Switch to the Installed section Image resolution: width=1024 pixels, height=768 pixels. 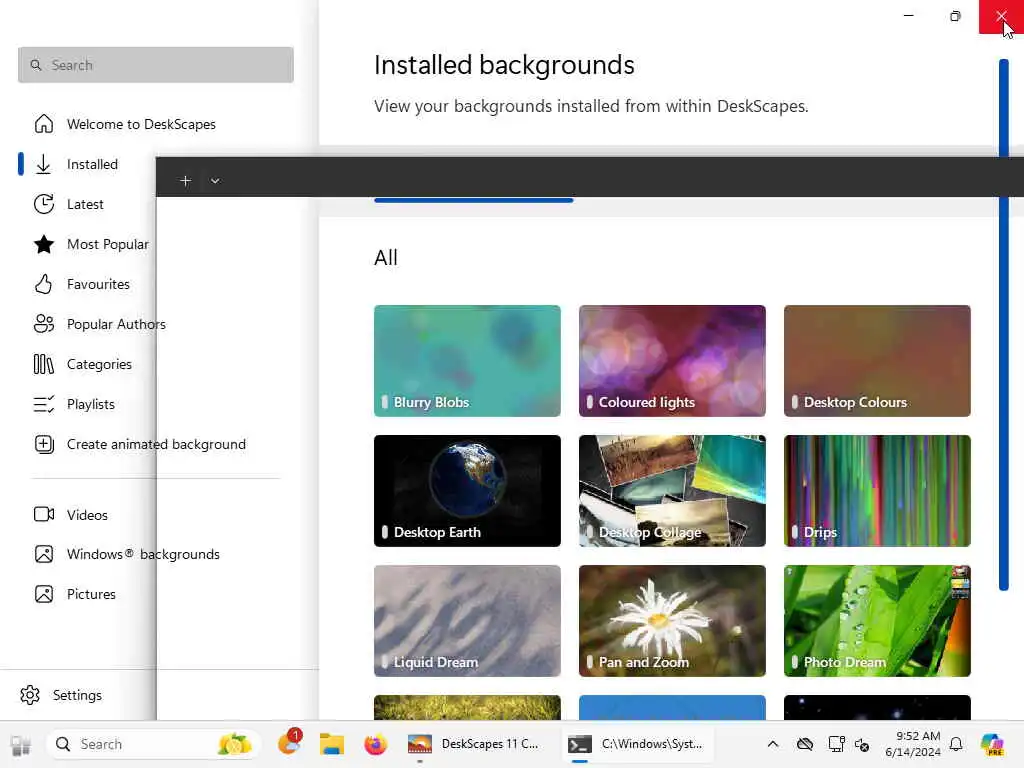click(x=92, y=164)
